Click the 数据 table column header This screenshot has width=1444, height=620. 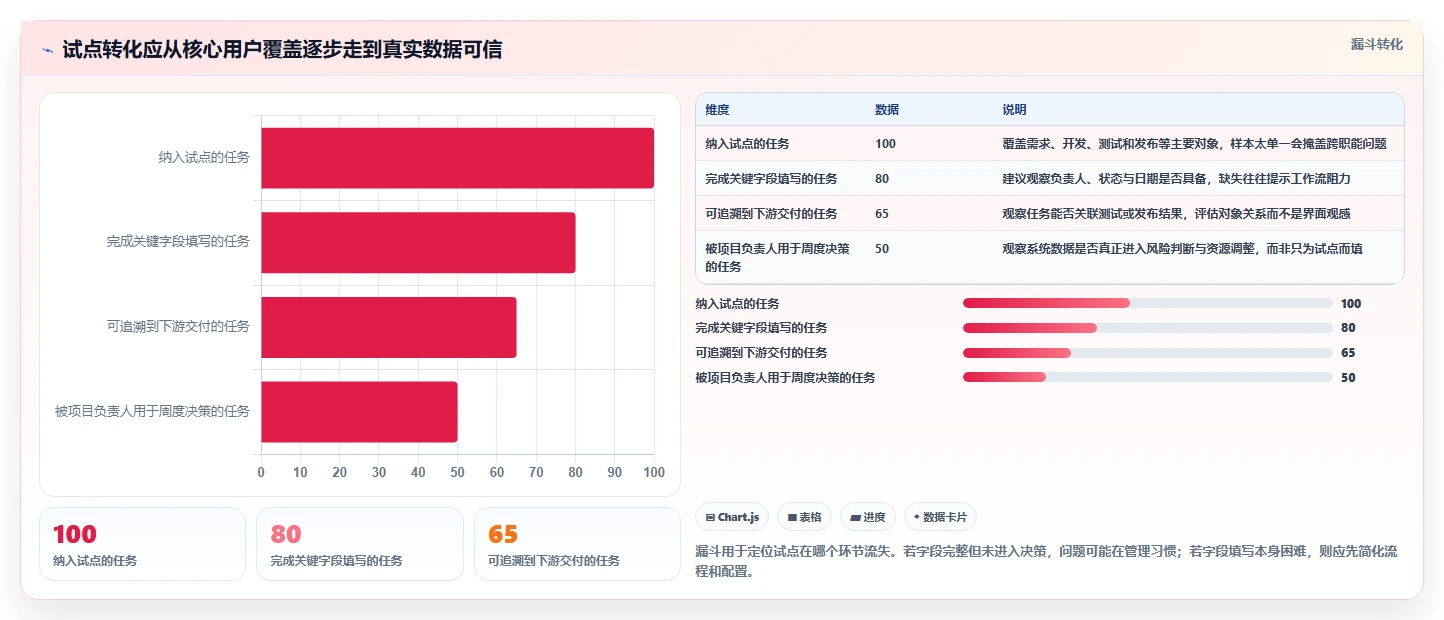pyautogui.click(x=887, y=110)
